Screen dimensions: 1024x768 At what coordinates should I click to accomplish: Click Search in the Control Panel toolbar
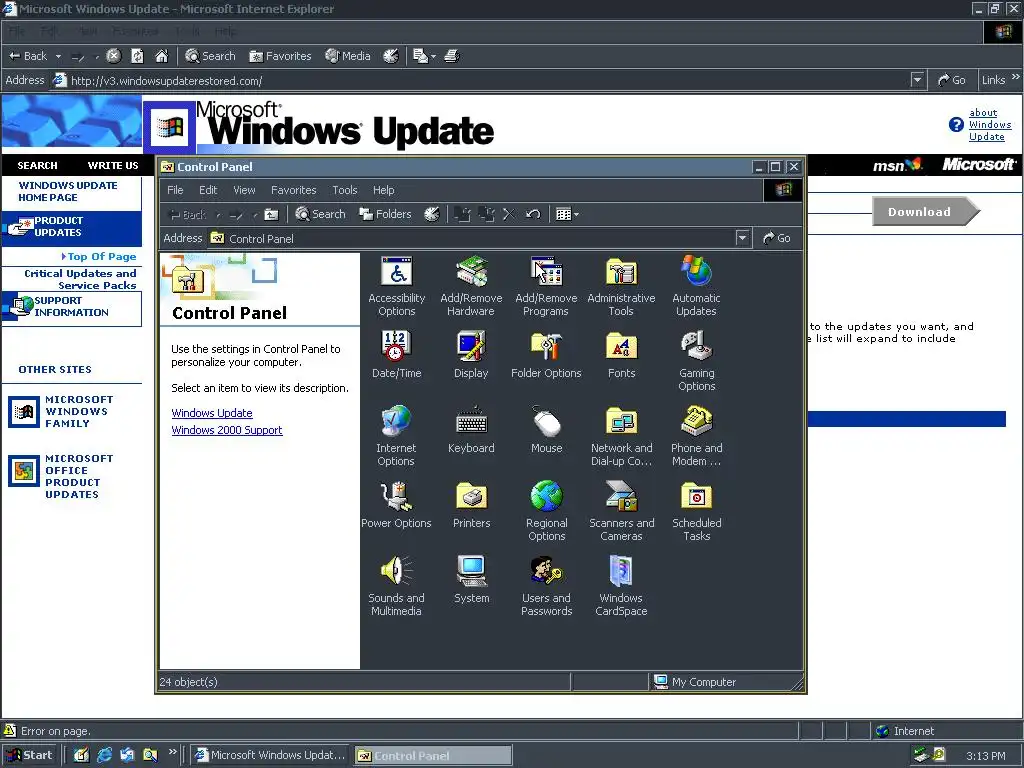(320, 214)
